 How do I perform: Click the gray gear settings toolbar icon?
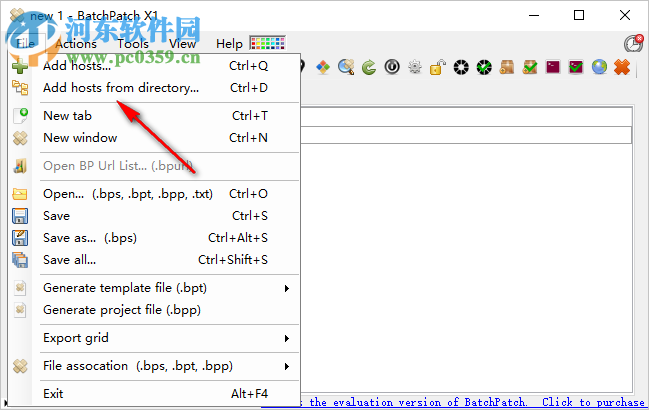[415, 67]
